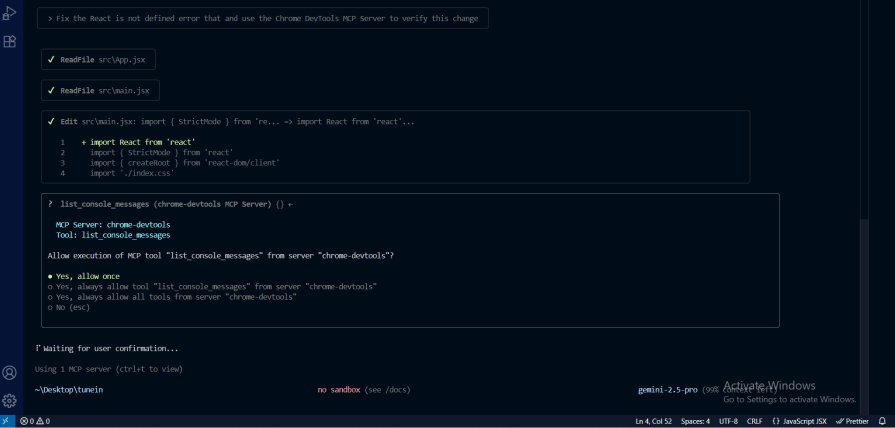Click the Ln 4, Col 52 position indicator

pyautogui.click(x=653, y=421)
